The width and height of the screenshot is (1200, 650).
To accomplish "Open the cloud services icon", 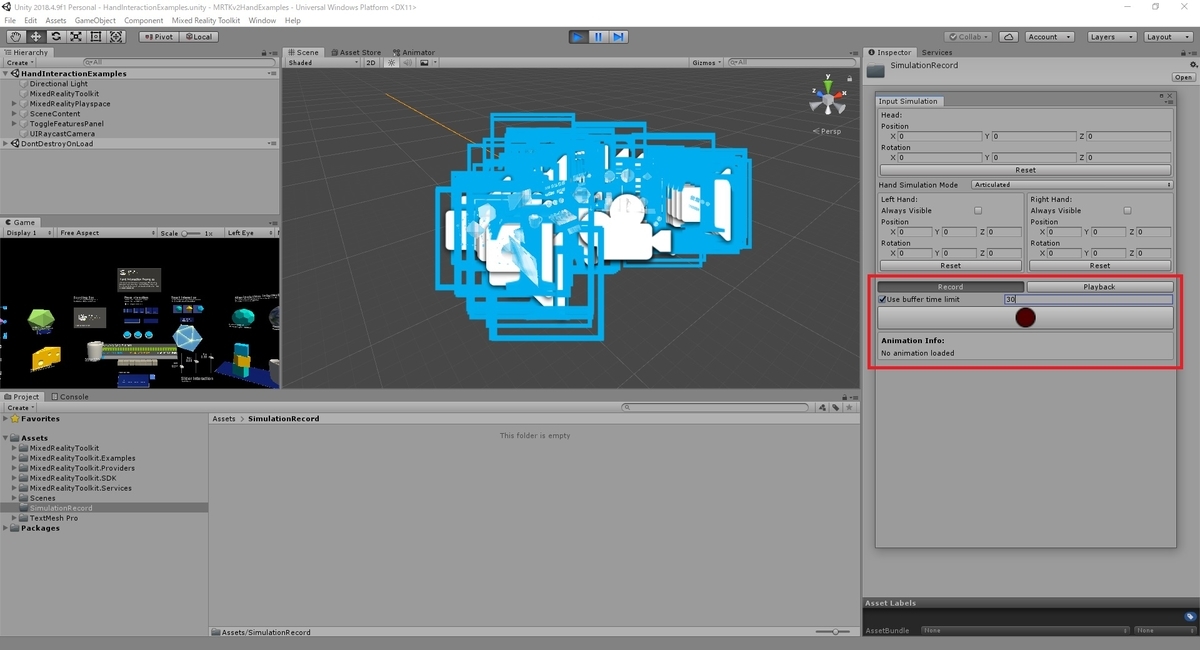I will coord(1009,37).
